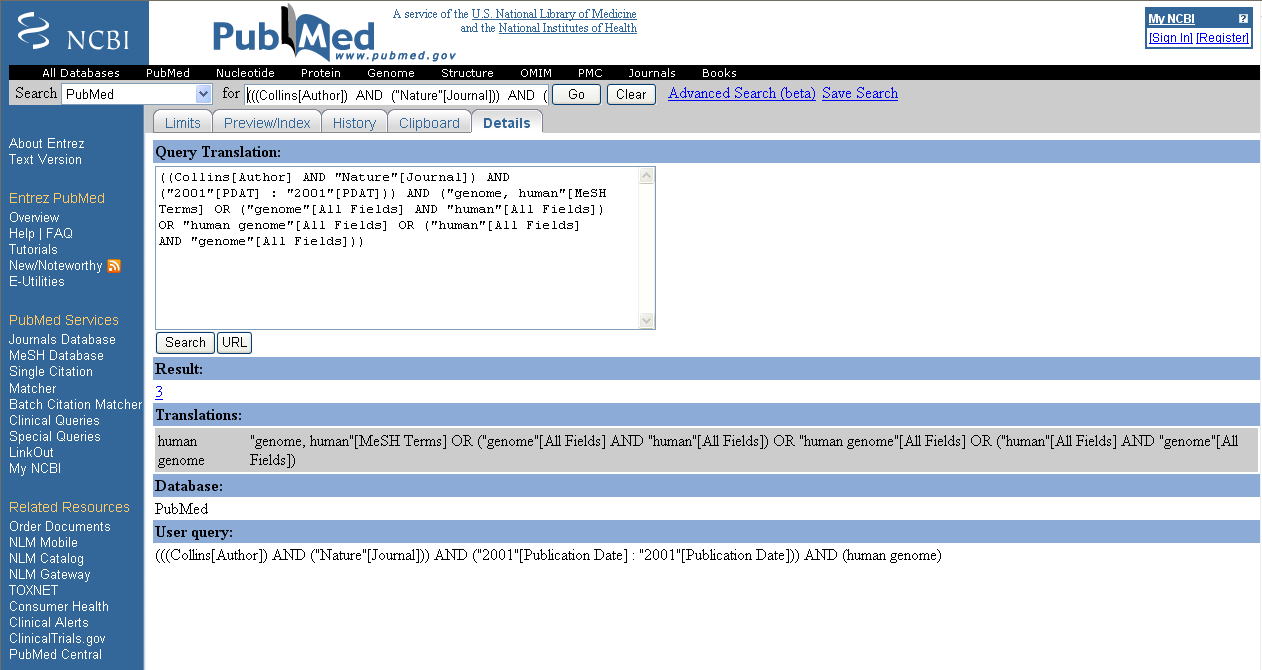Open Consumer Health in sidebar
This screenshot has height=670, width=1262.
(x=59, y=607)
